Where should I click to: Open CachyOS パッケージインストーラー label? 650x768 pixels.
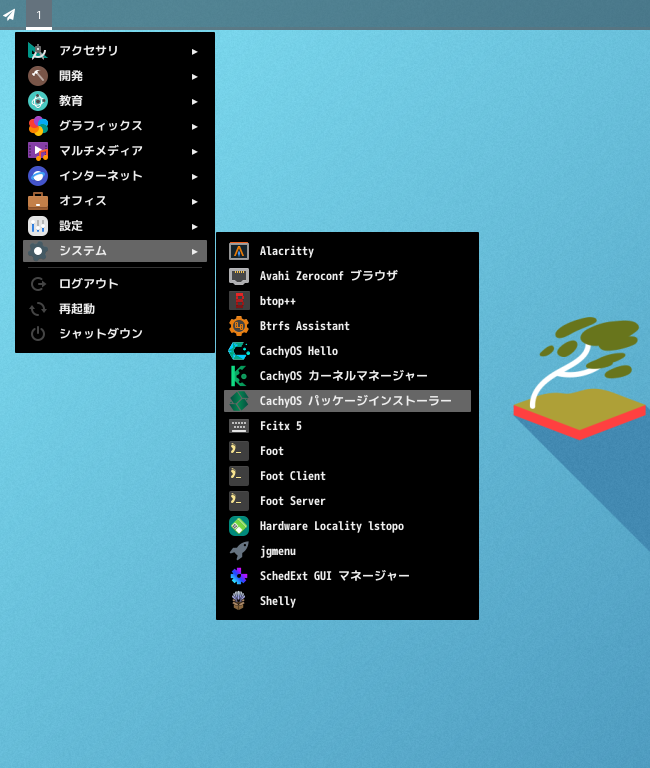tap(355, 401)
